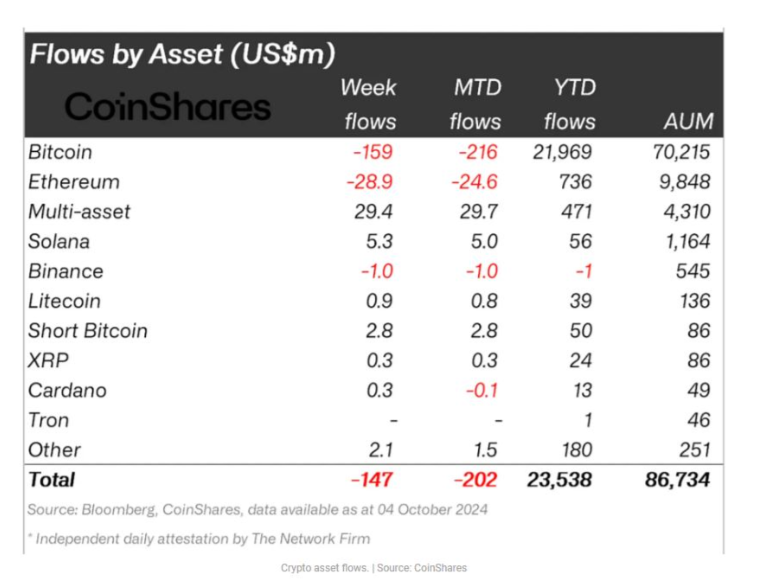Select the Multi-asset row label
Viewport: 764px width, 585px height.
pyautogui.click(x=79, y=212)
